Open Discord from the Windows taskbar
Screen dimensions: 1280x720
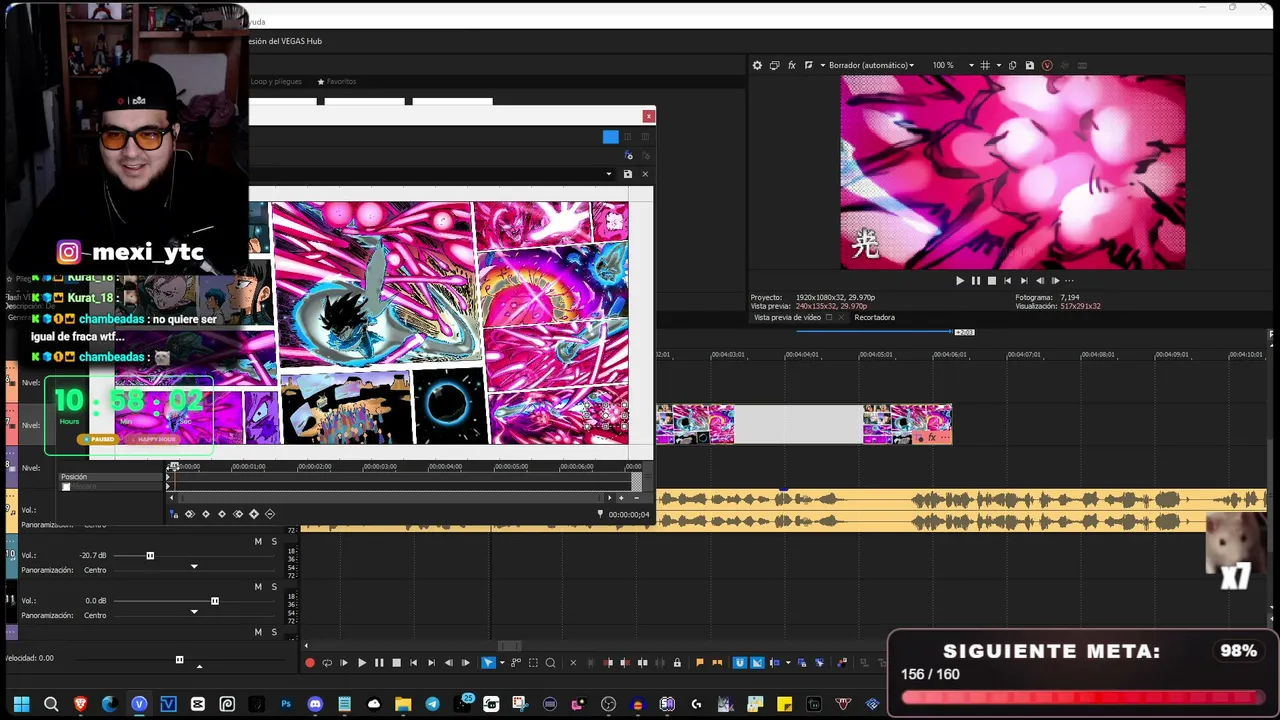coord(315,705)
